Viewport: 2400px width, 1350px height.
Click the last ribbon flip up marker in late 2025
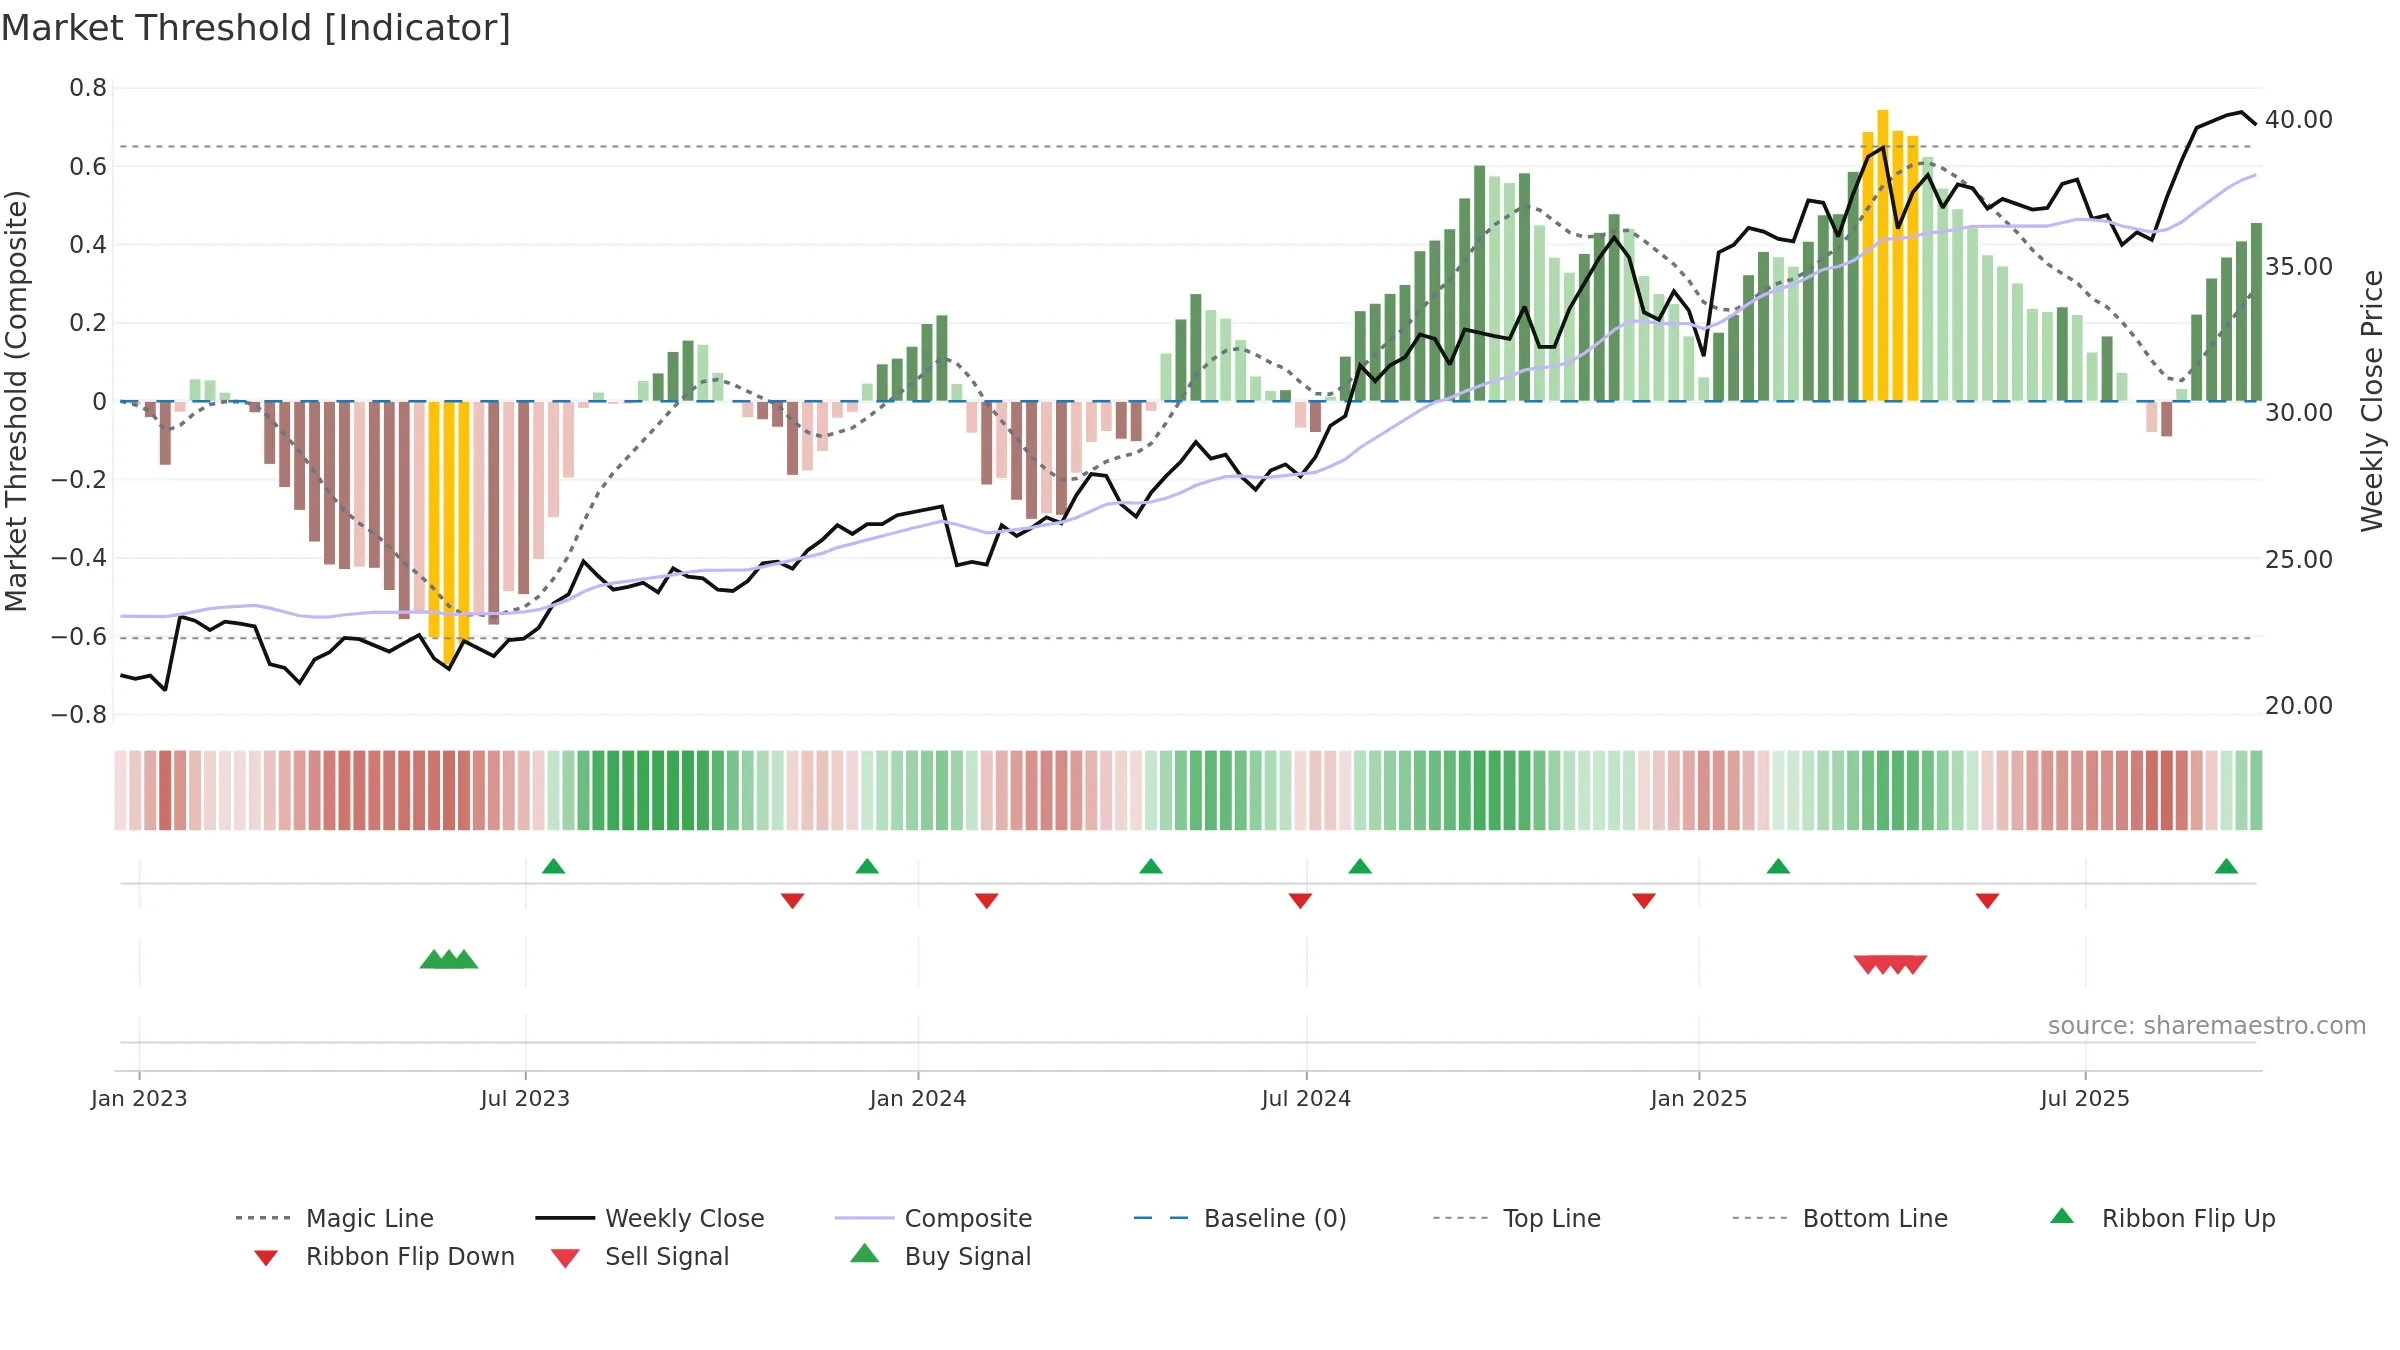[2226, 866]
